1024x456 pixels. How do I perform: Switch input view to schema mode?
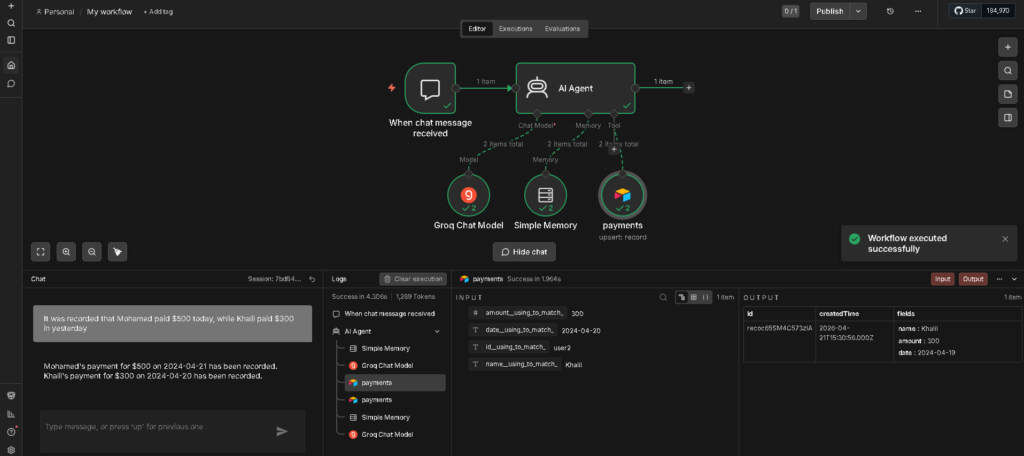[x=682, y=297]
